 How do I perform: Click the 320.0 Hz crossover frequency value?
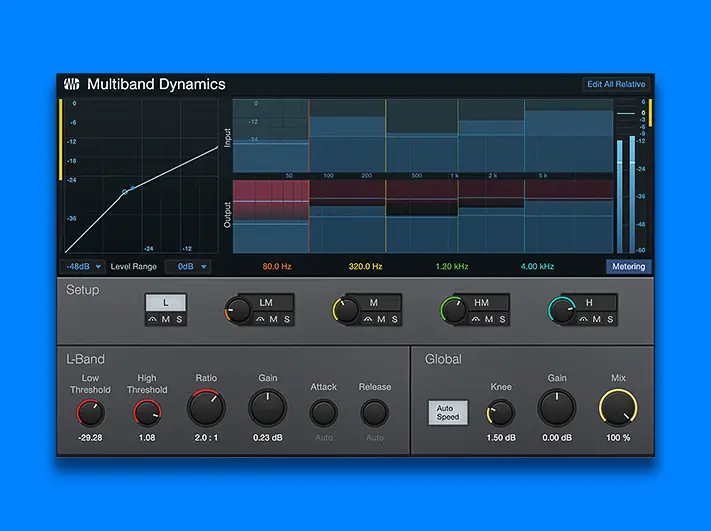(x=366, y=267)
